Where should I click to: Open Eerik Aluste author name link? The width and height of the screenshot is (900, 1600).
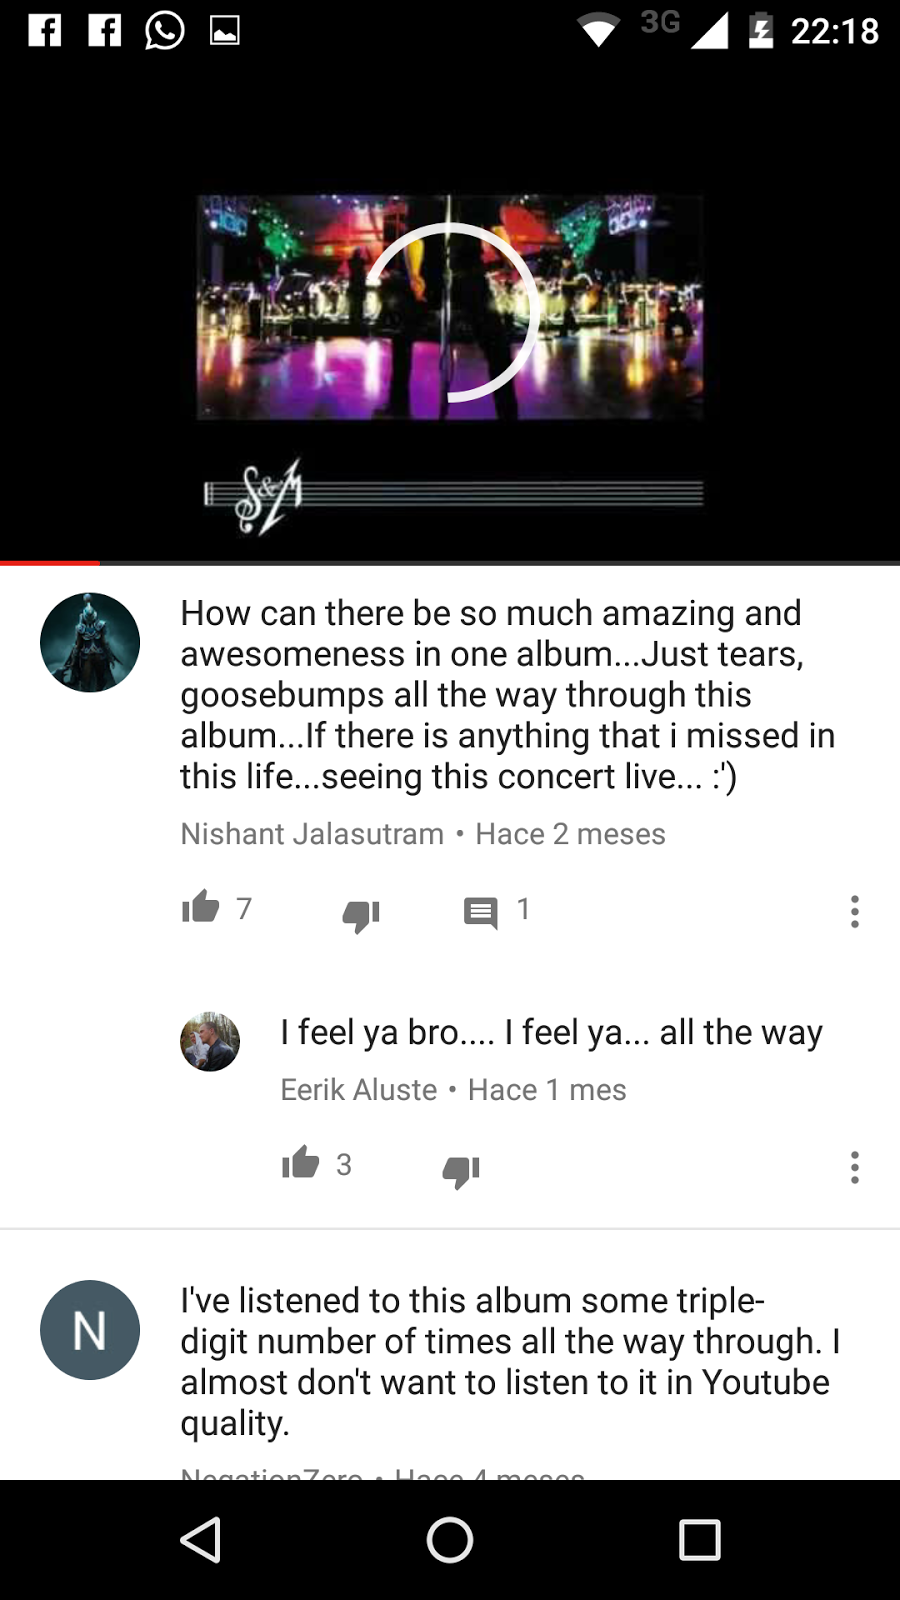(x=359, y=1090)
